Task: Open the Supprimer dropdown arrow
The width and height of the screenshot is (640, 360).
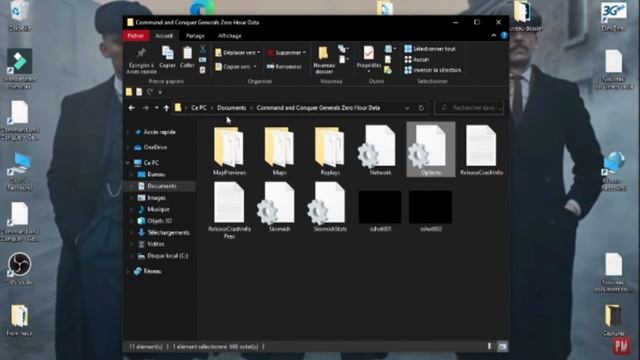Action: coord(304,53)
